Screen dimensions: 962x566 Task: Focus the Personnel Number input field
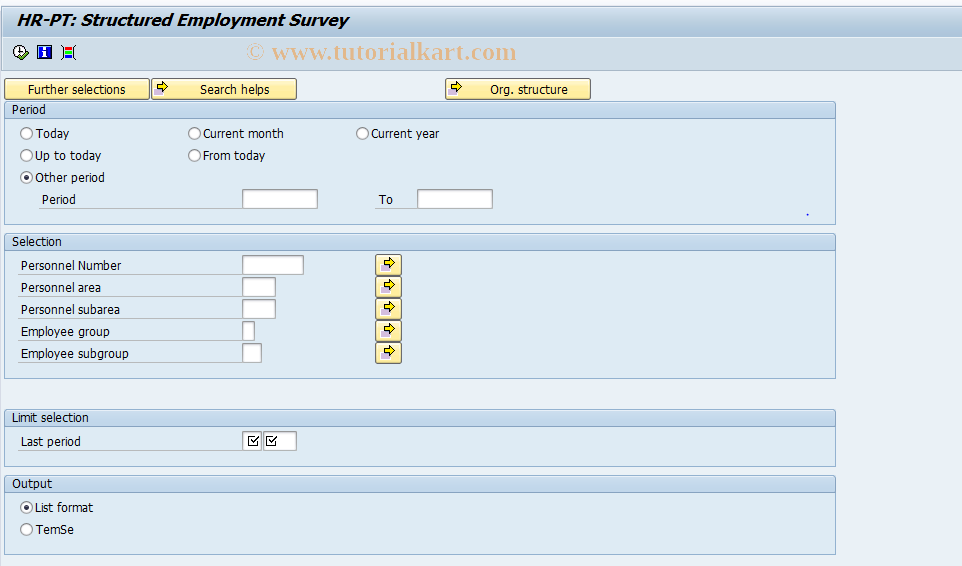click(x=273, y=265)
